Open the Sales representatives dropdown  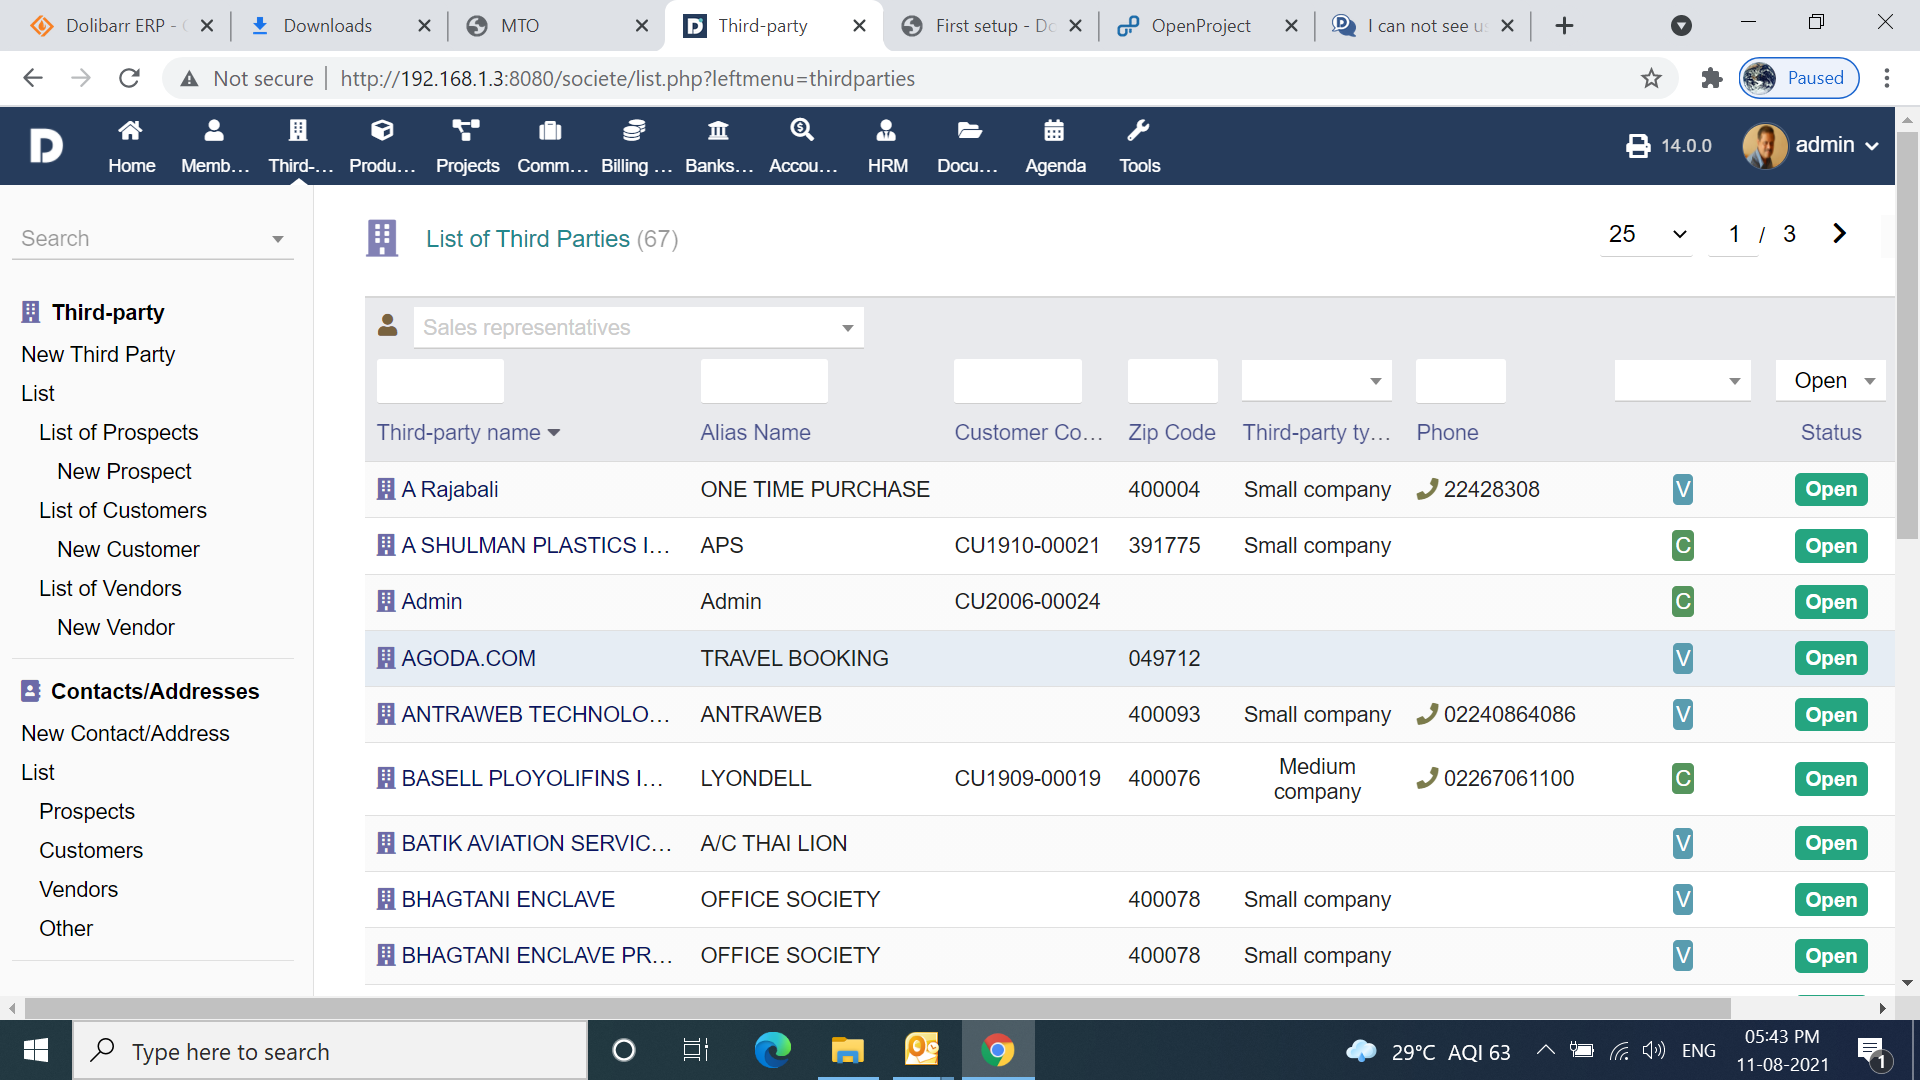[x=638, y=327]
